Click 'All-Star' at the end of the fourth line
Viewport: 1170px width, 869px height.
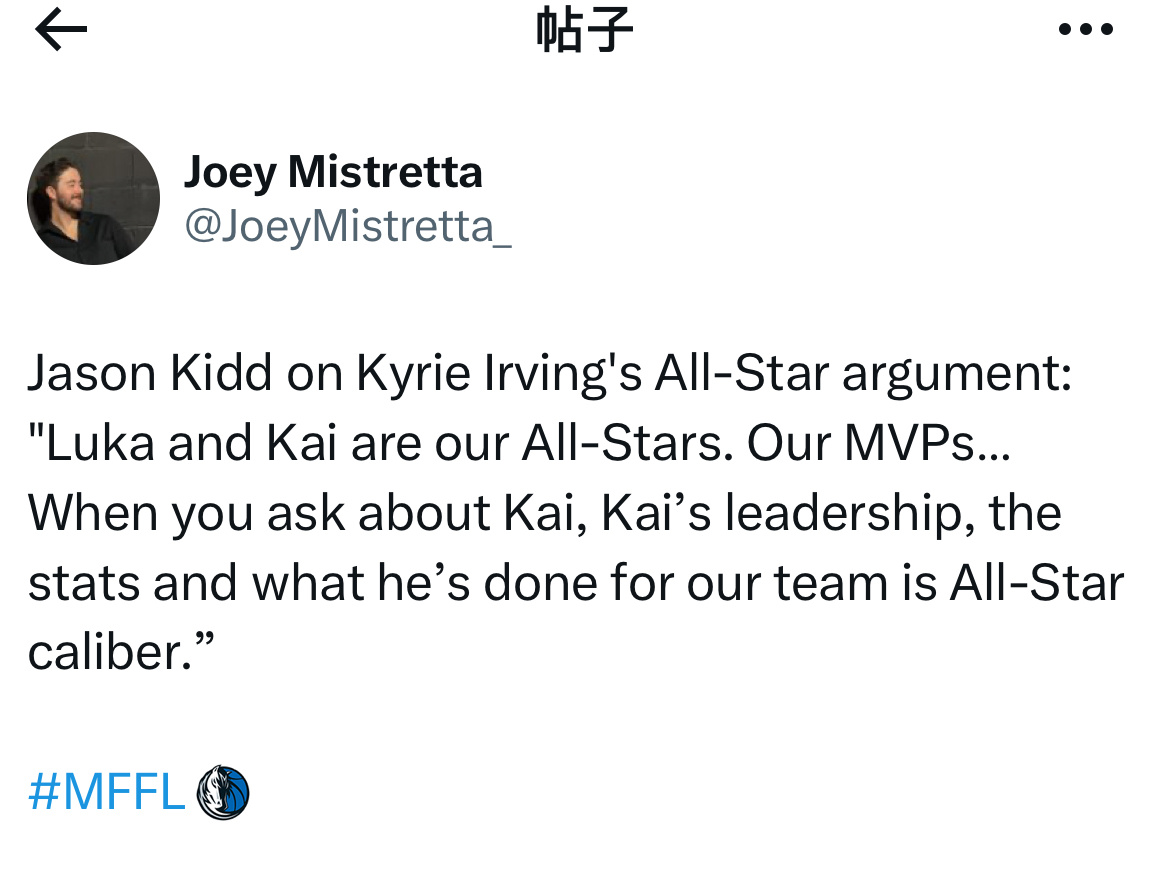1036,583
